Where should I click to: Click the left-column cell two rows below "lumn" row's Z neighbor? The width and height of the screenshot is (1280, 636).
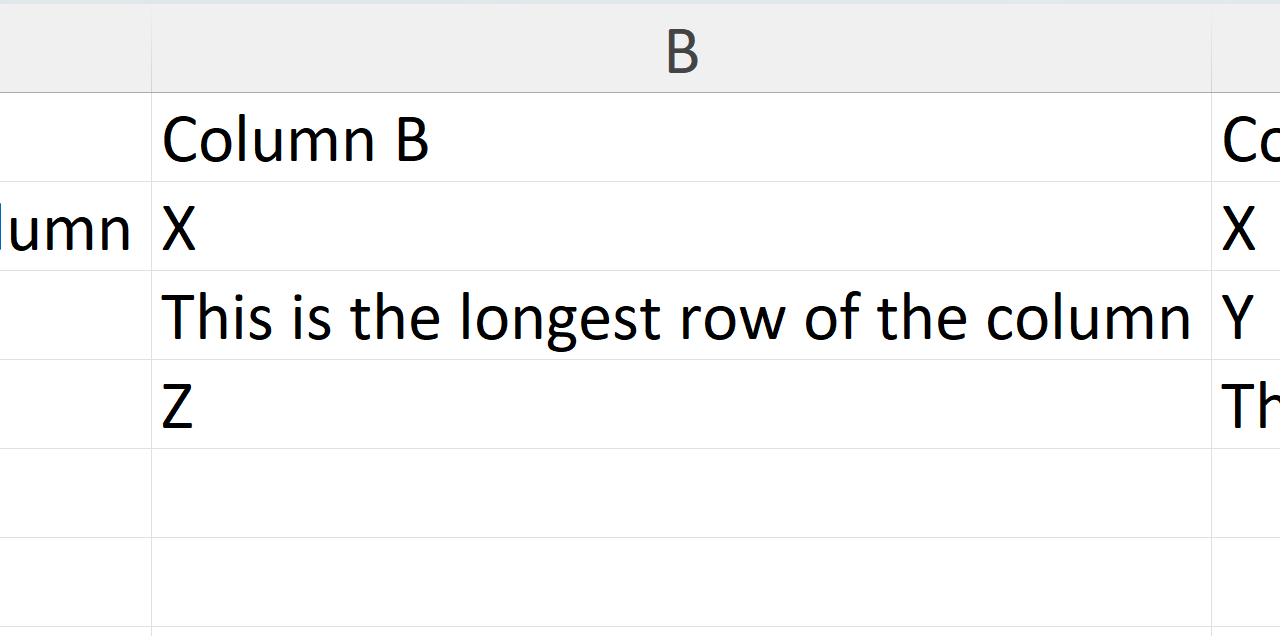click(75, 582)
